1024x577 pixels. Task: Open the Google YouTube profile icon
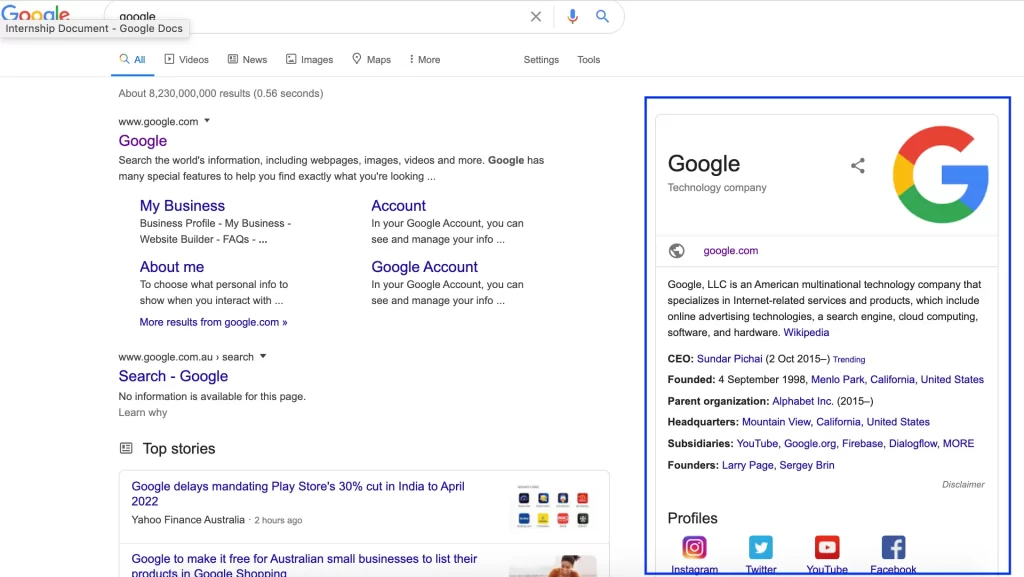coord(827,547)
